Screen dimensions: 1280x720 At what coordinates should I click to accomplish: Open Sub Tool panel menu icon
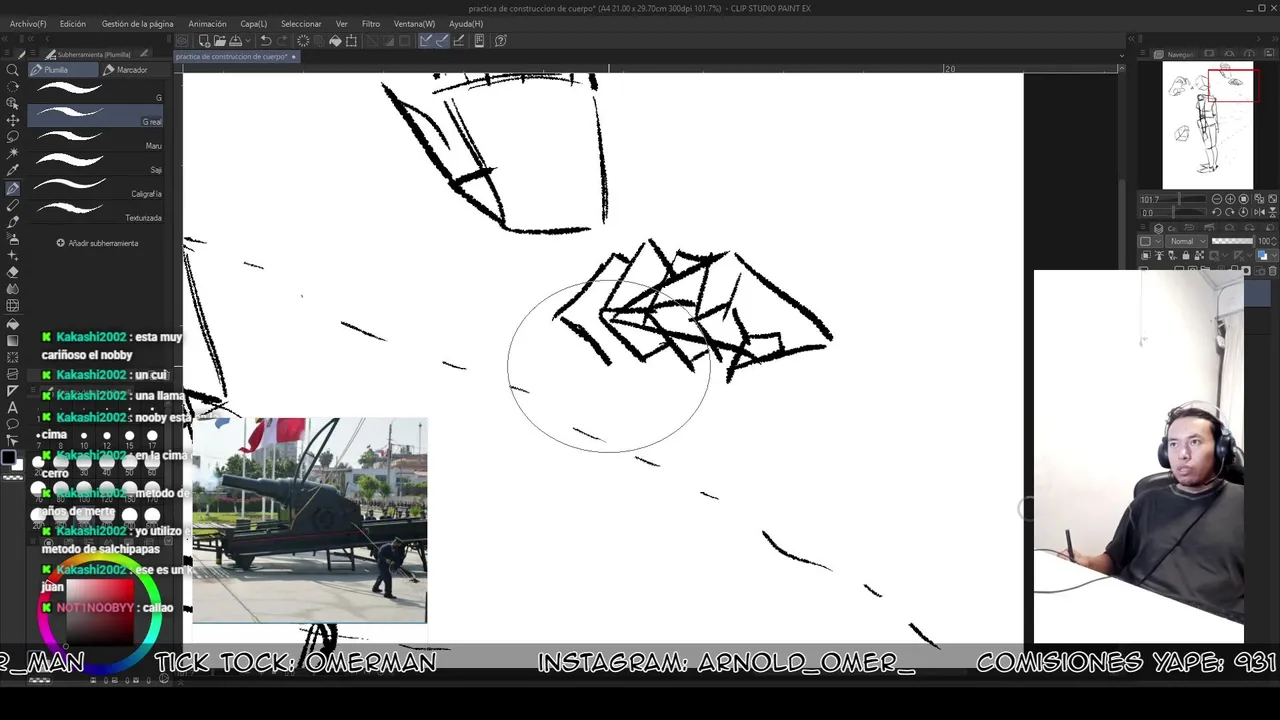34,54
